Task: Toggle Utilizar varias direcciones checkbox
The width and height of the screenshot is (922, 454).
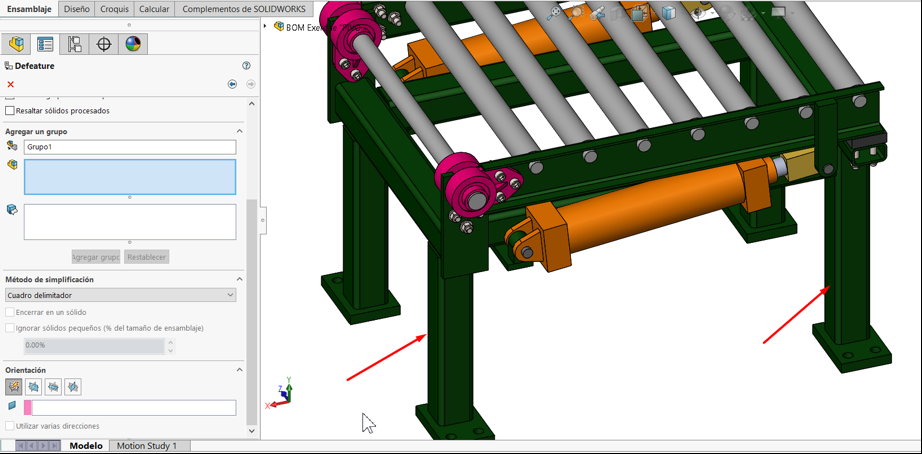Action: coord(9,426)
